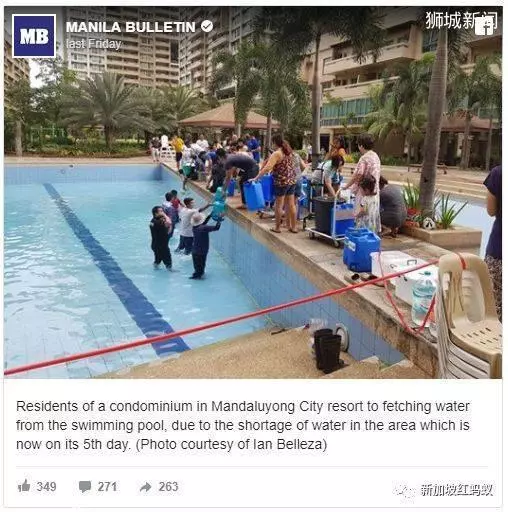Like the post with thumbs-up icon
The image size is (508, 512).
[x=24, y=486]
